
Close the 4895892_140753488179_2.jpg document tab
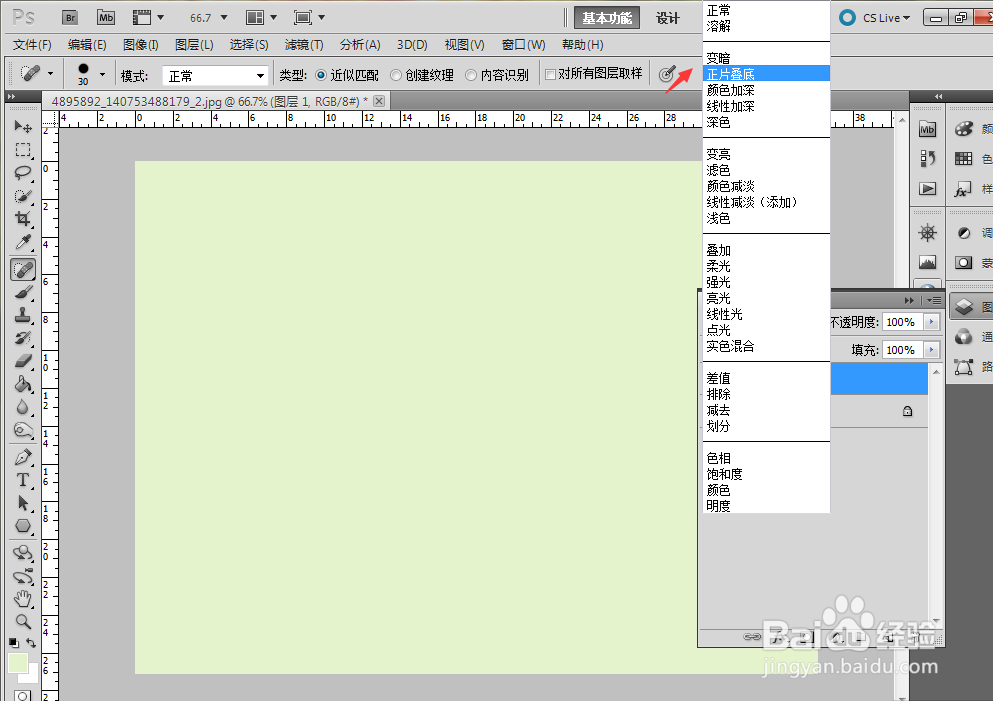click(x=379, y=101)
